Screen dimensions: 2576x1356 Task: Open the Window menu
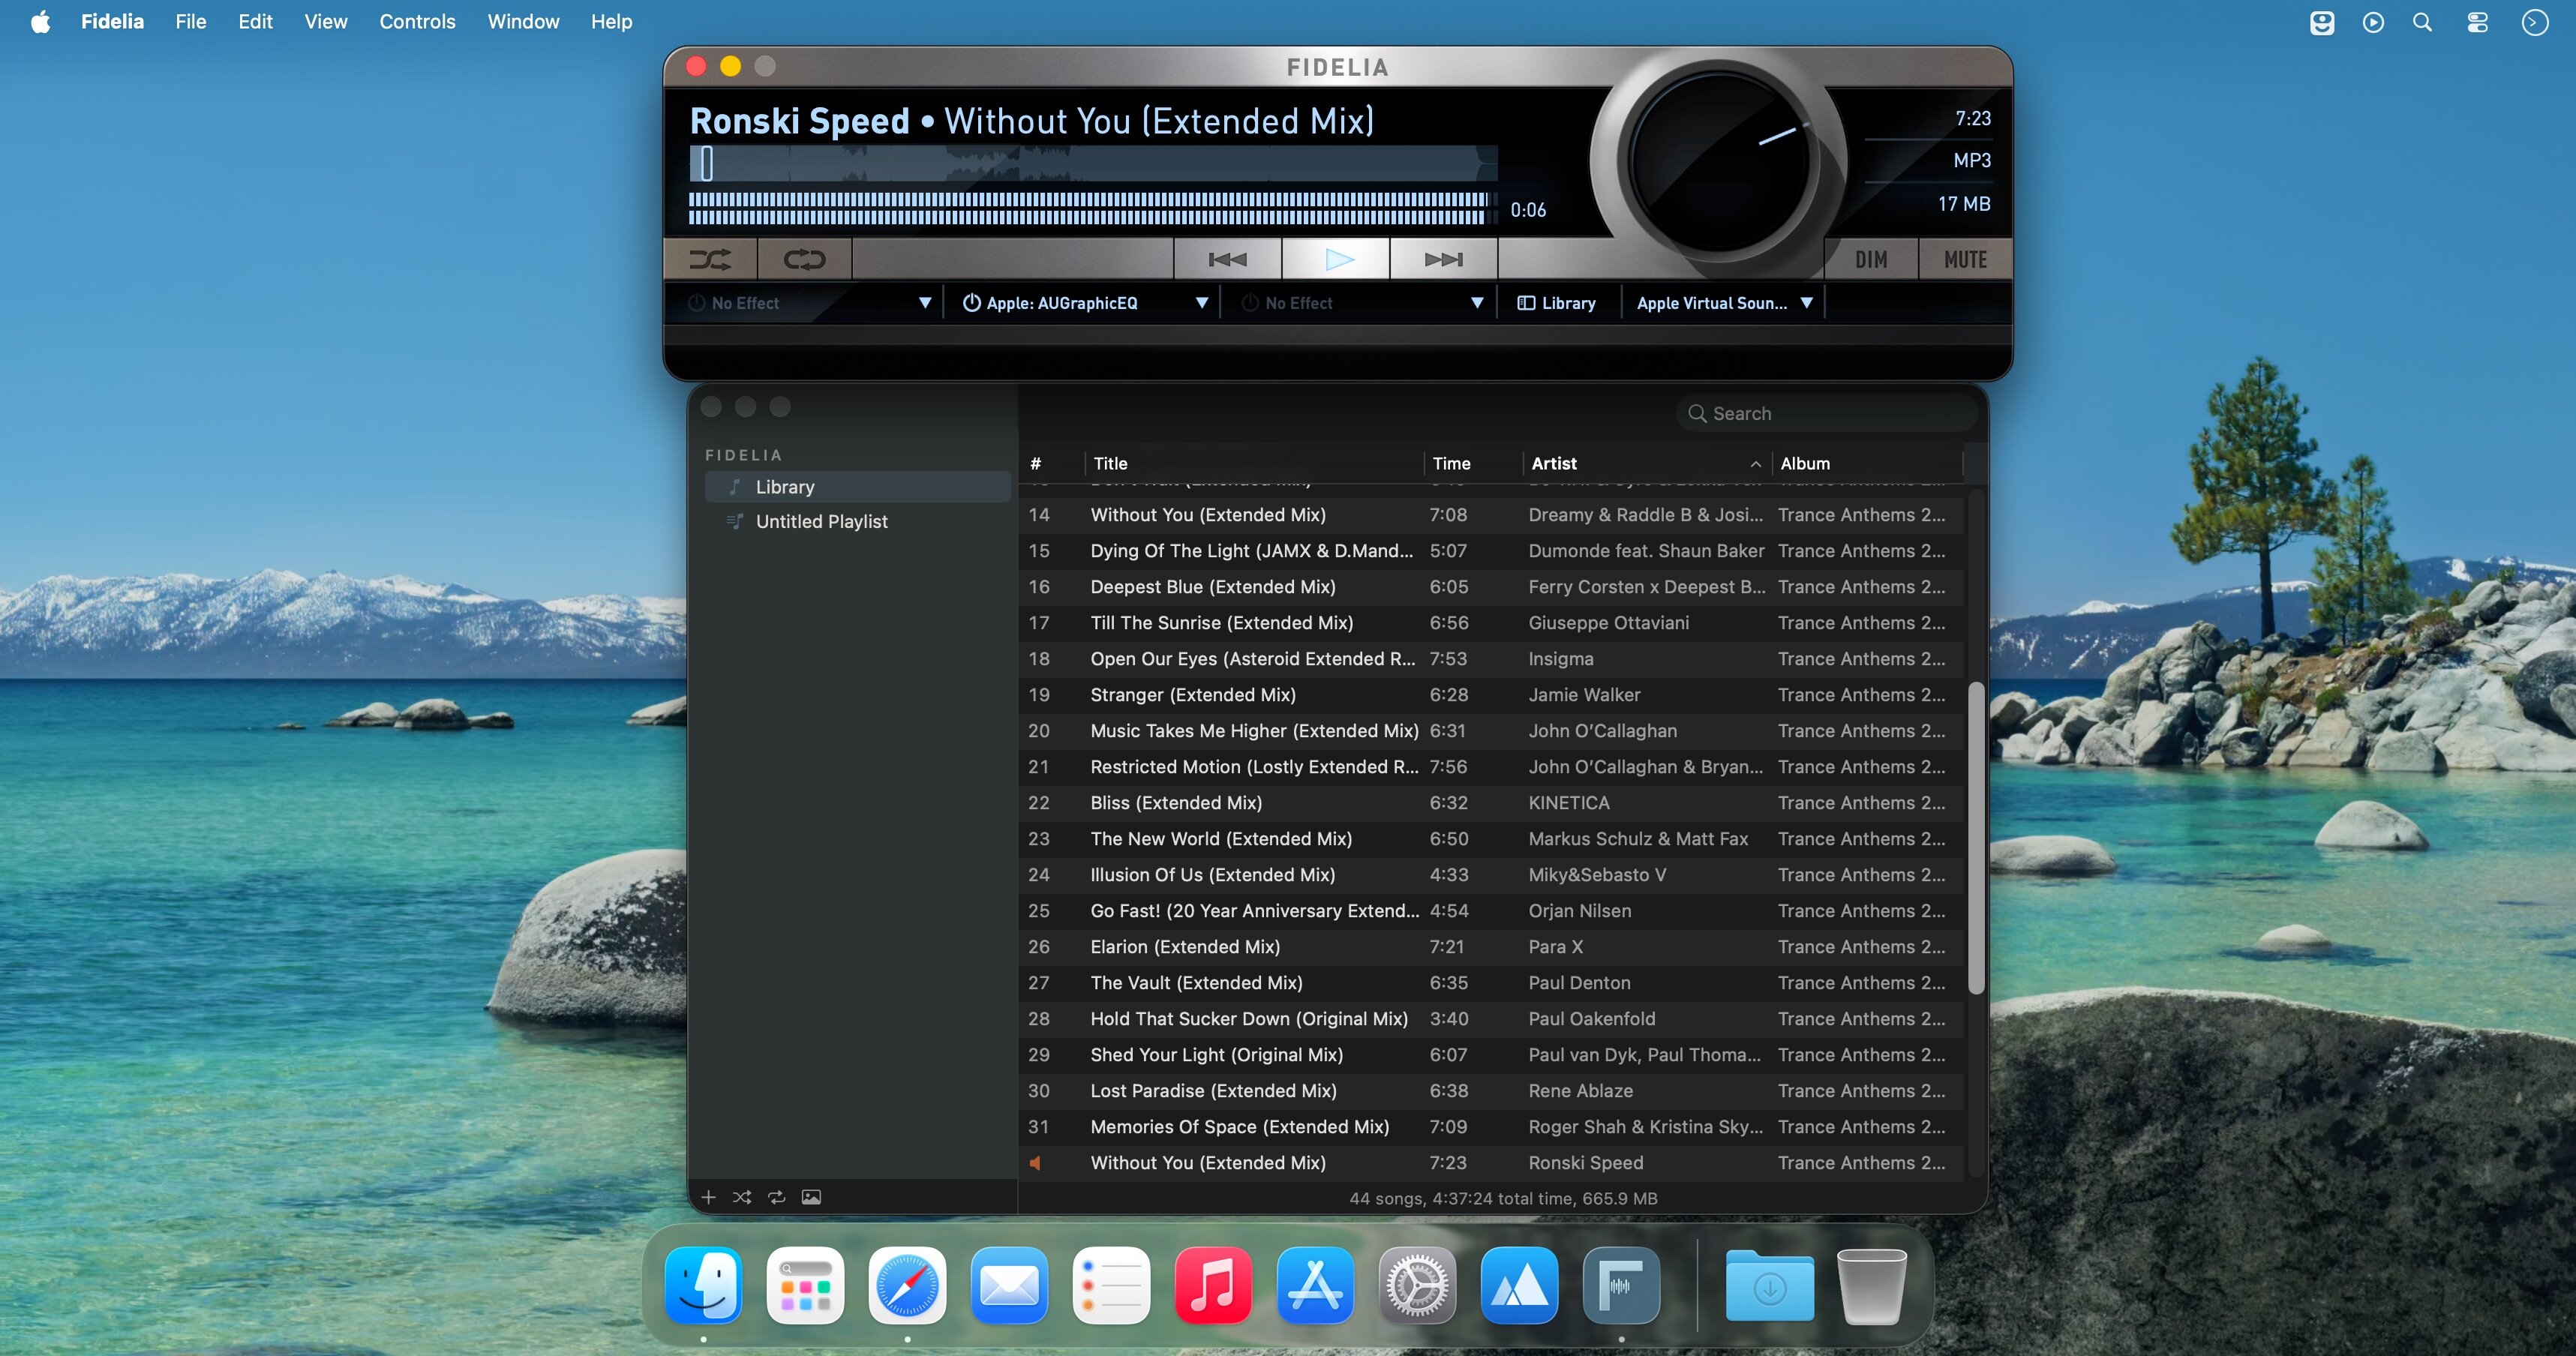pos(523,22)
